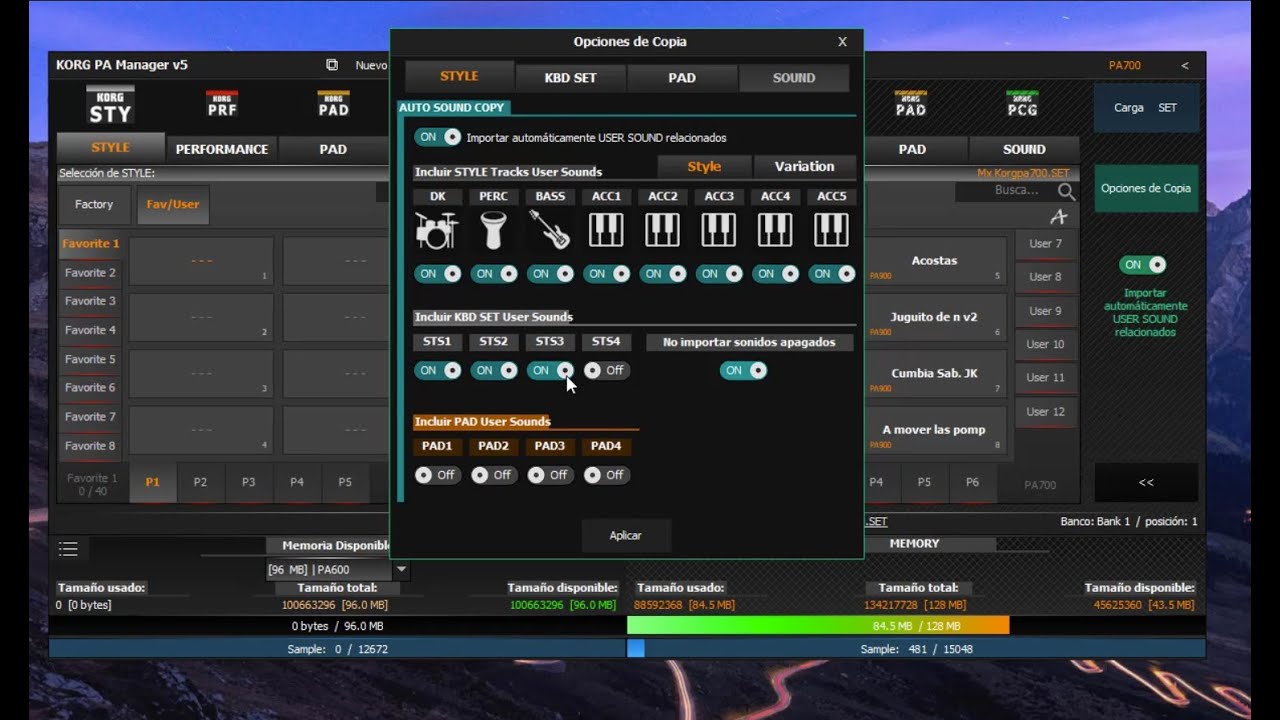1280x720 pixels.
Task: Click the ACC4 keyboard icon
Action: [x=775, y=230]
